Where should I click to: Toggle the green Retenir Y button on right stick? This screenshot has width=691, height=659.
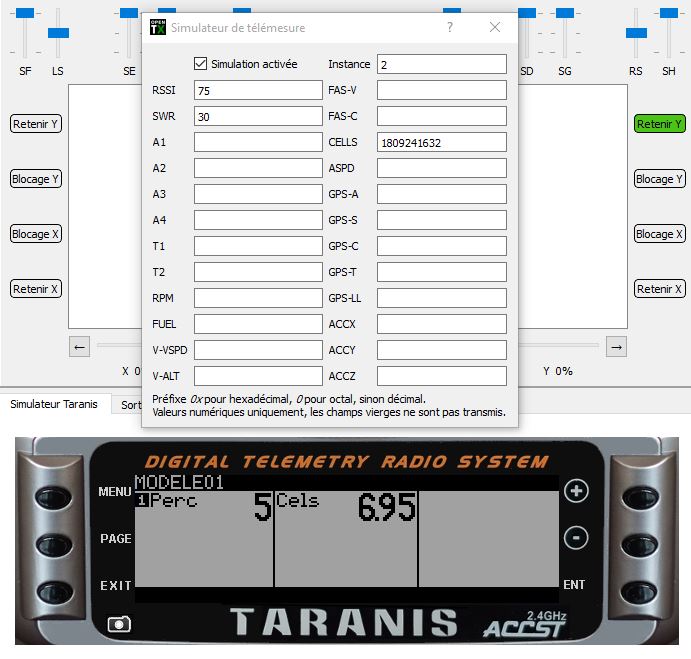(659, 124)
